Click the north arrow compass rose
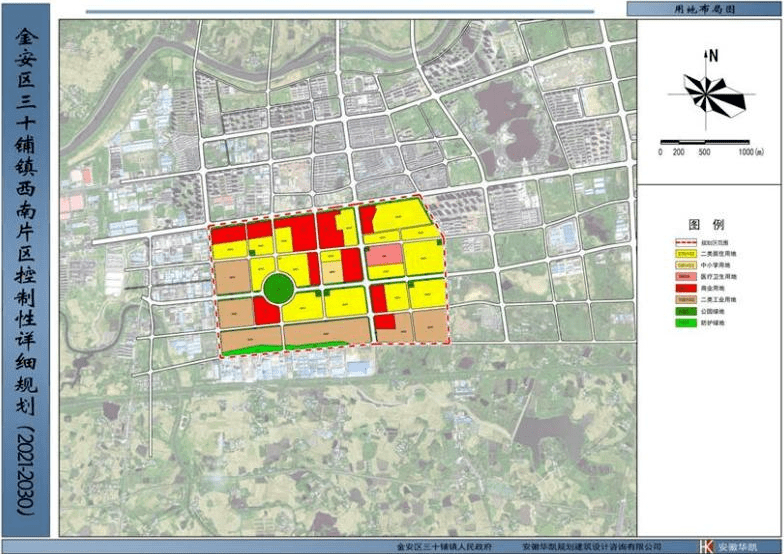This screenshot has width=784, height=554. 713,94
